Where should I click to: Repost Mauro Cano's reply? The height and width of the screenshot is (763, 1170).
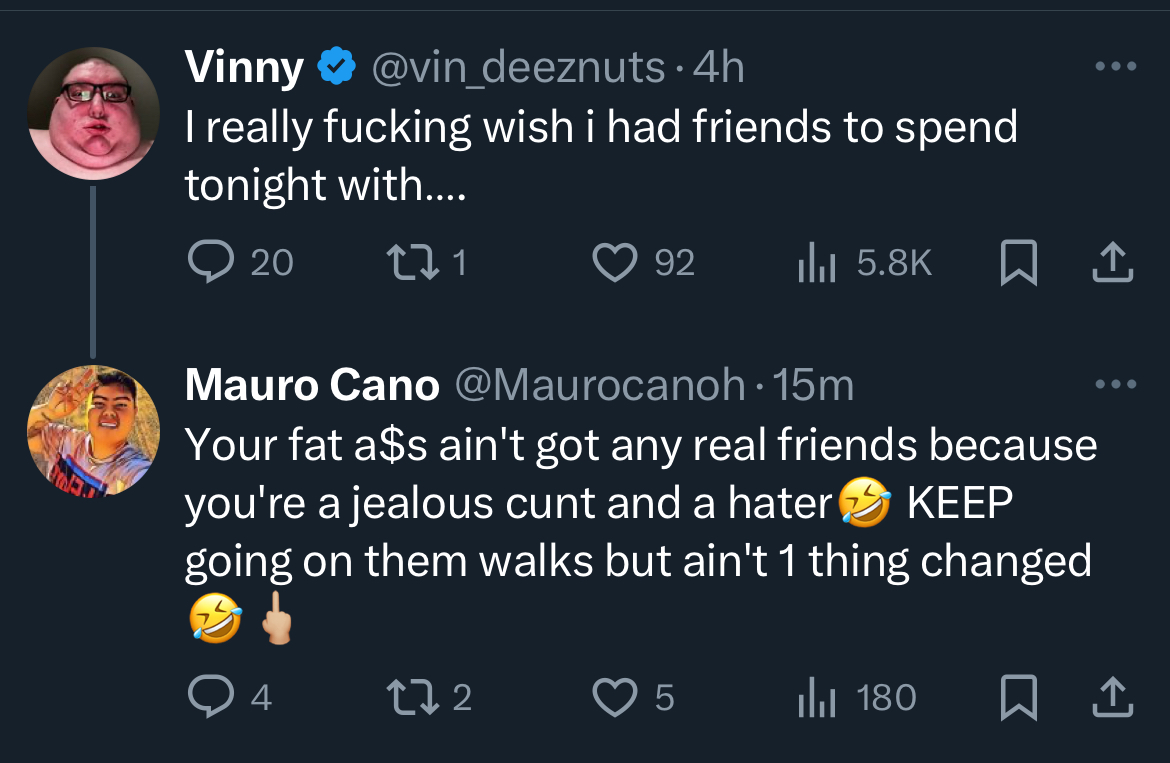[x=413, y=697]
